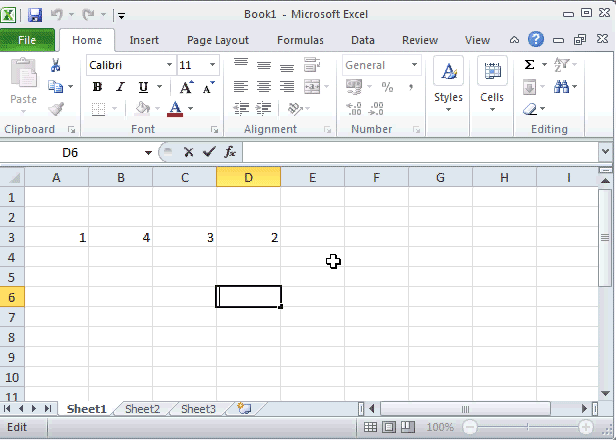
Task: Open the File menu button
Action: pyautogui.click(x=28, y=40)
